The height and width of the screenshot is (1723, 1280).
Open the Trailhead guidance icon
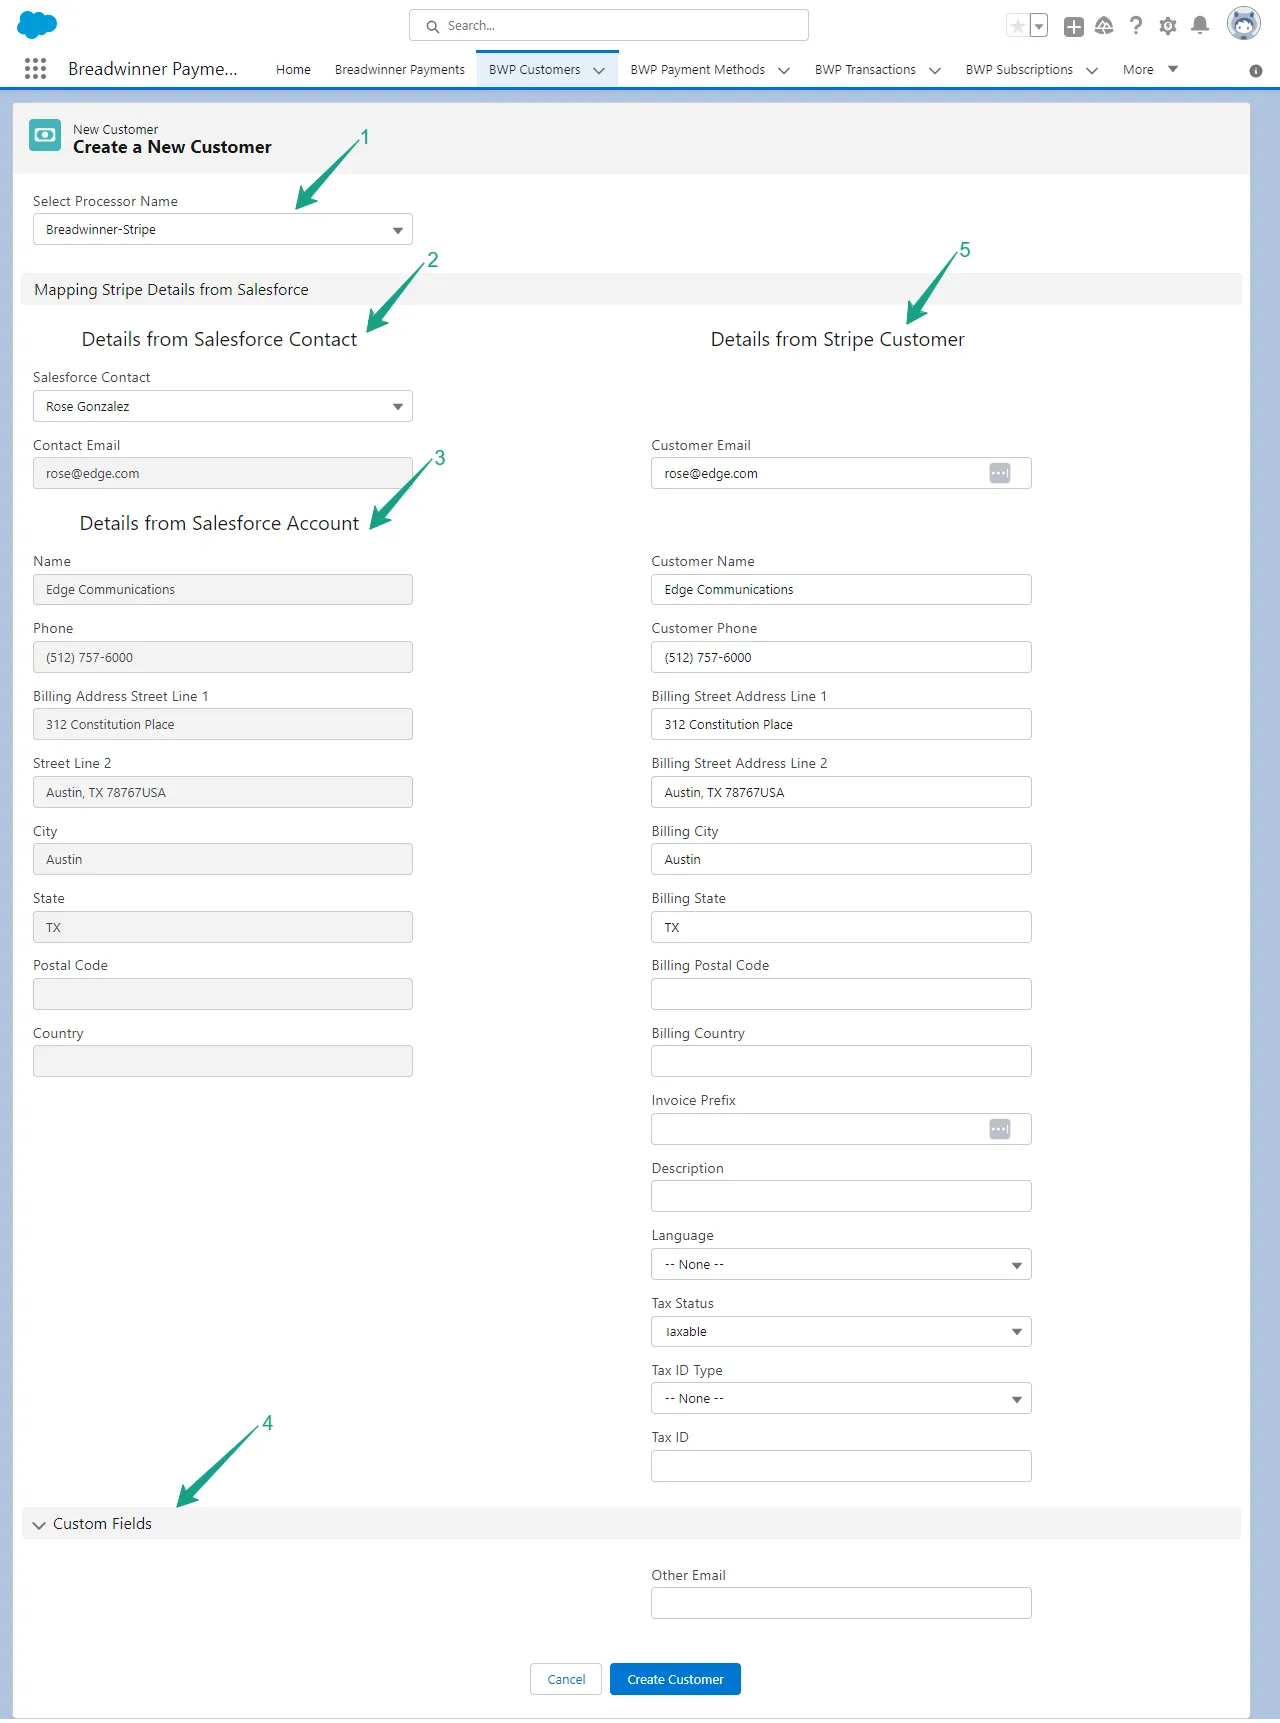tap(1104, 26)
